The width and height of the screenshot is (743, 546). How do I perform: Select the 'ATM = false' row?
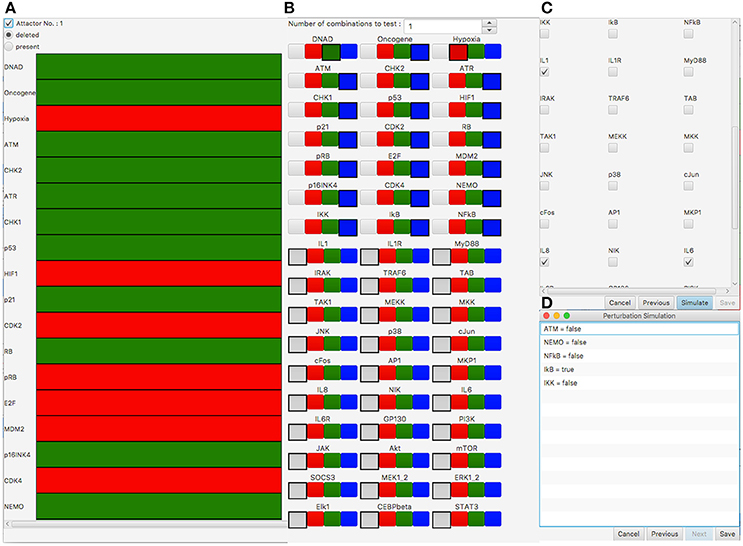tap(639, 328)
